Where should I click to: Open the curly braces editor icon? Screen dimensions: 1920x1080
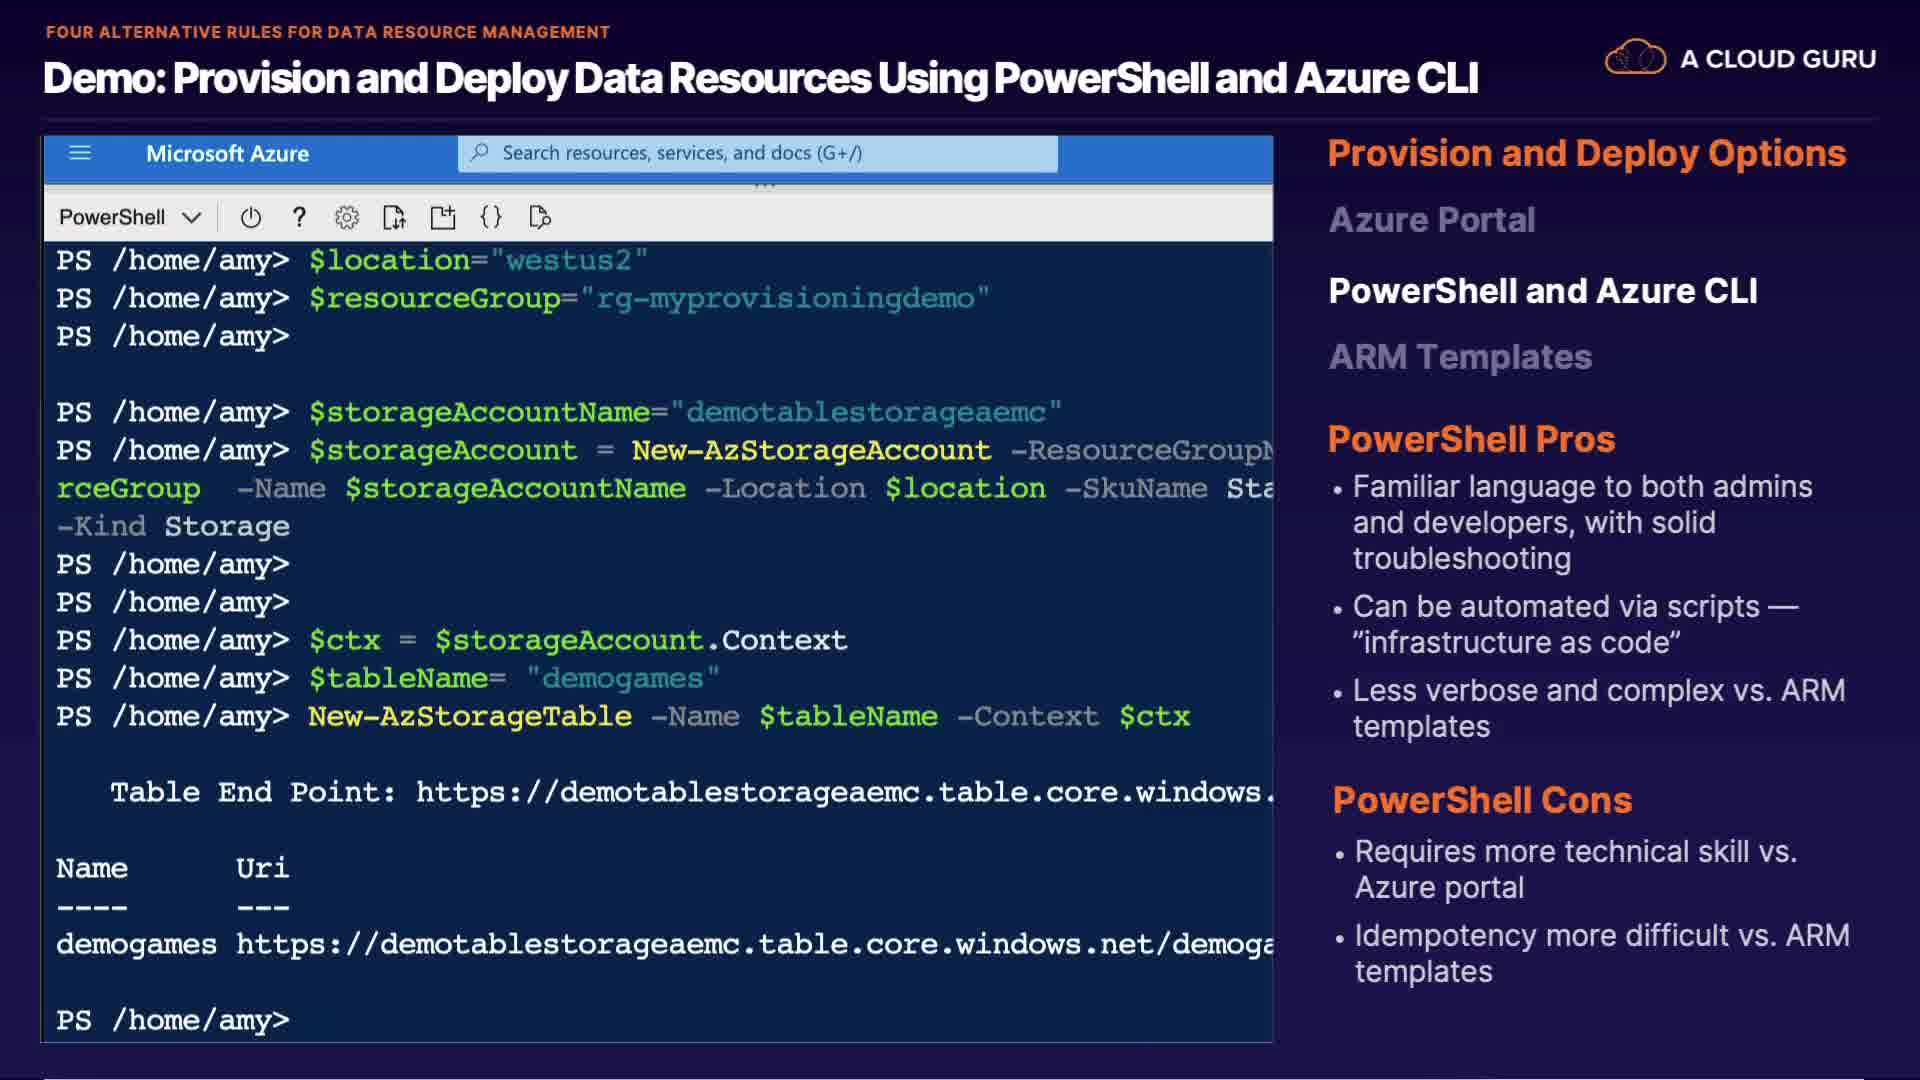[x=491, y=217]
